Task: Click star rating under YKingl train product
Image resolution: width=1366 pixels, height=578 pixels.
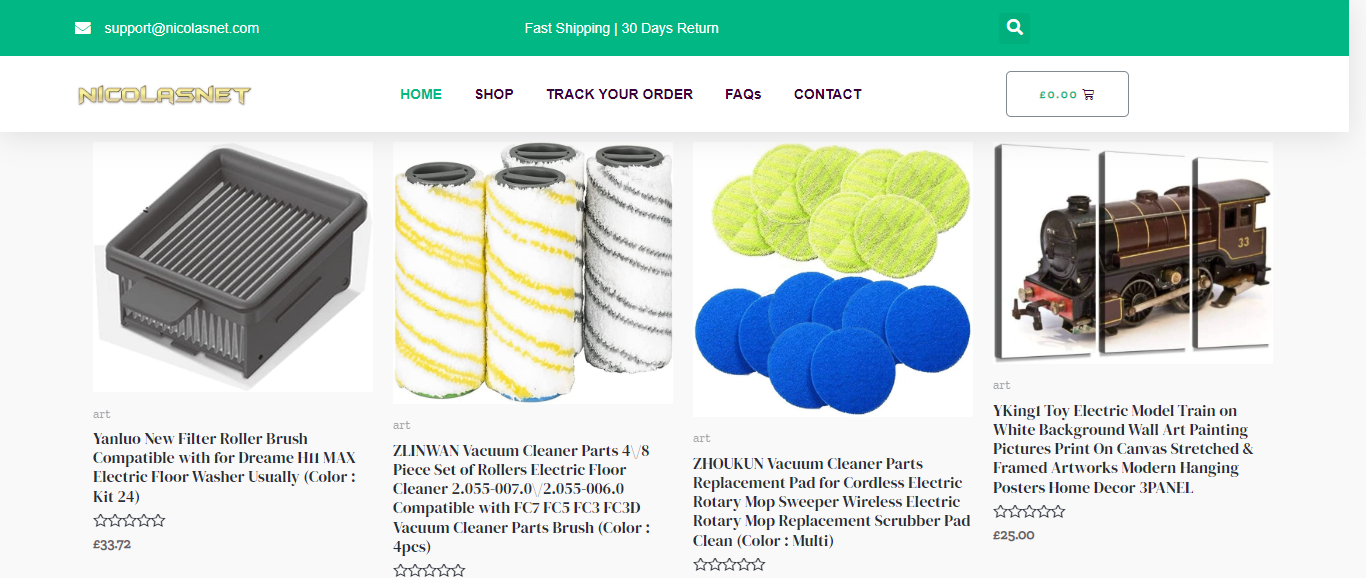Action: point(1029,511)
